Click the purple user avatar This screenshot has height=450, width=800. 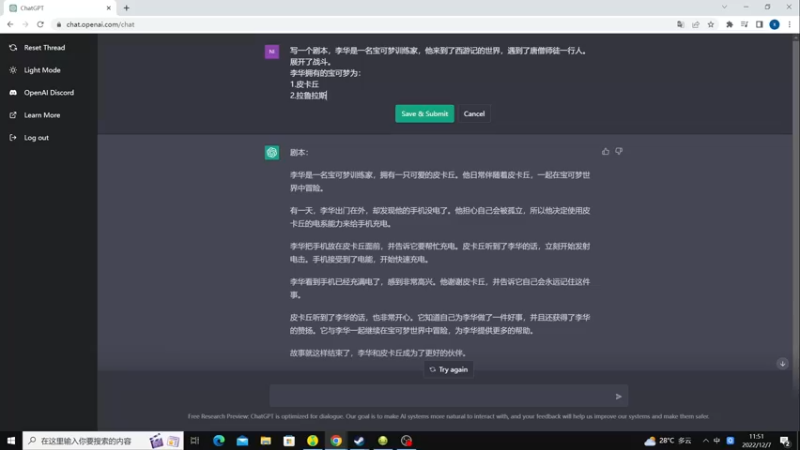point(272,52)
